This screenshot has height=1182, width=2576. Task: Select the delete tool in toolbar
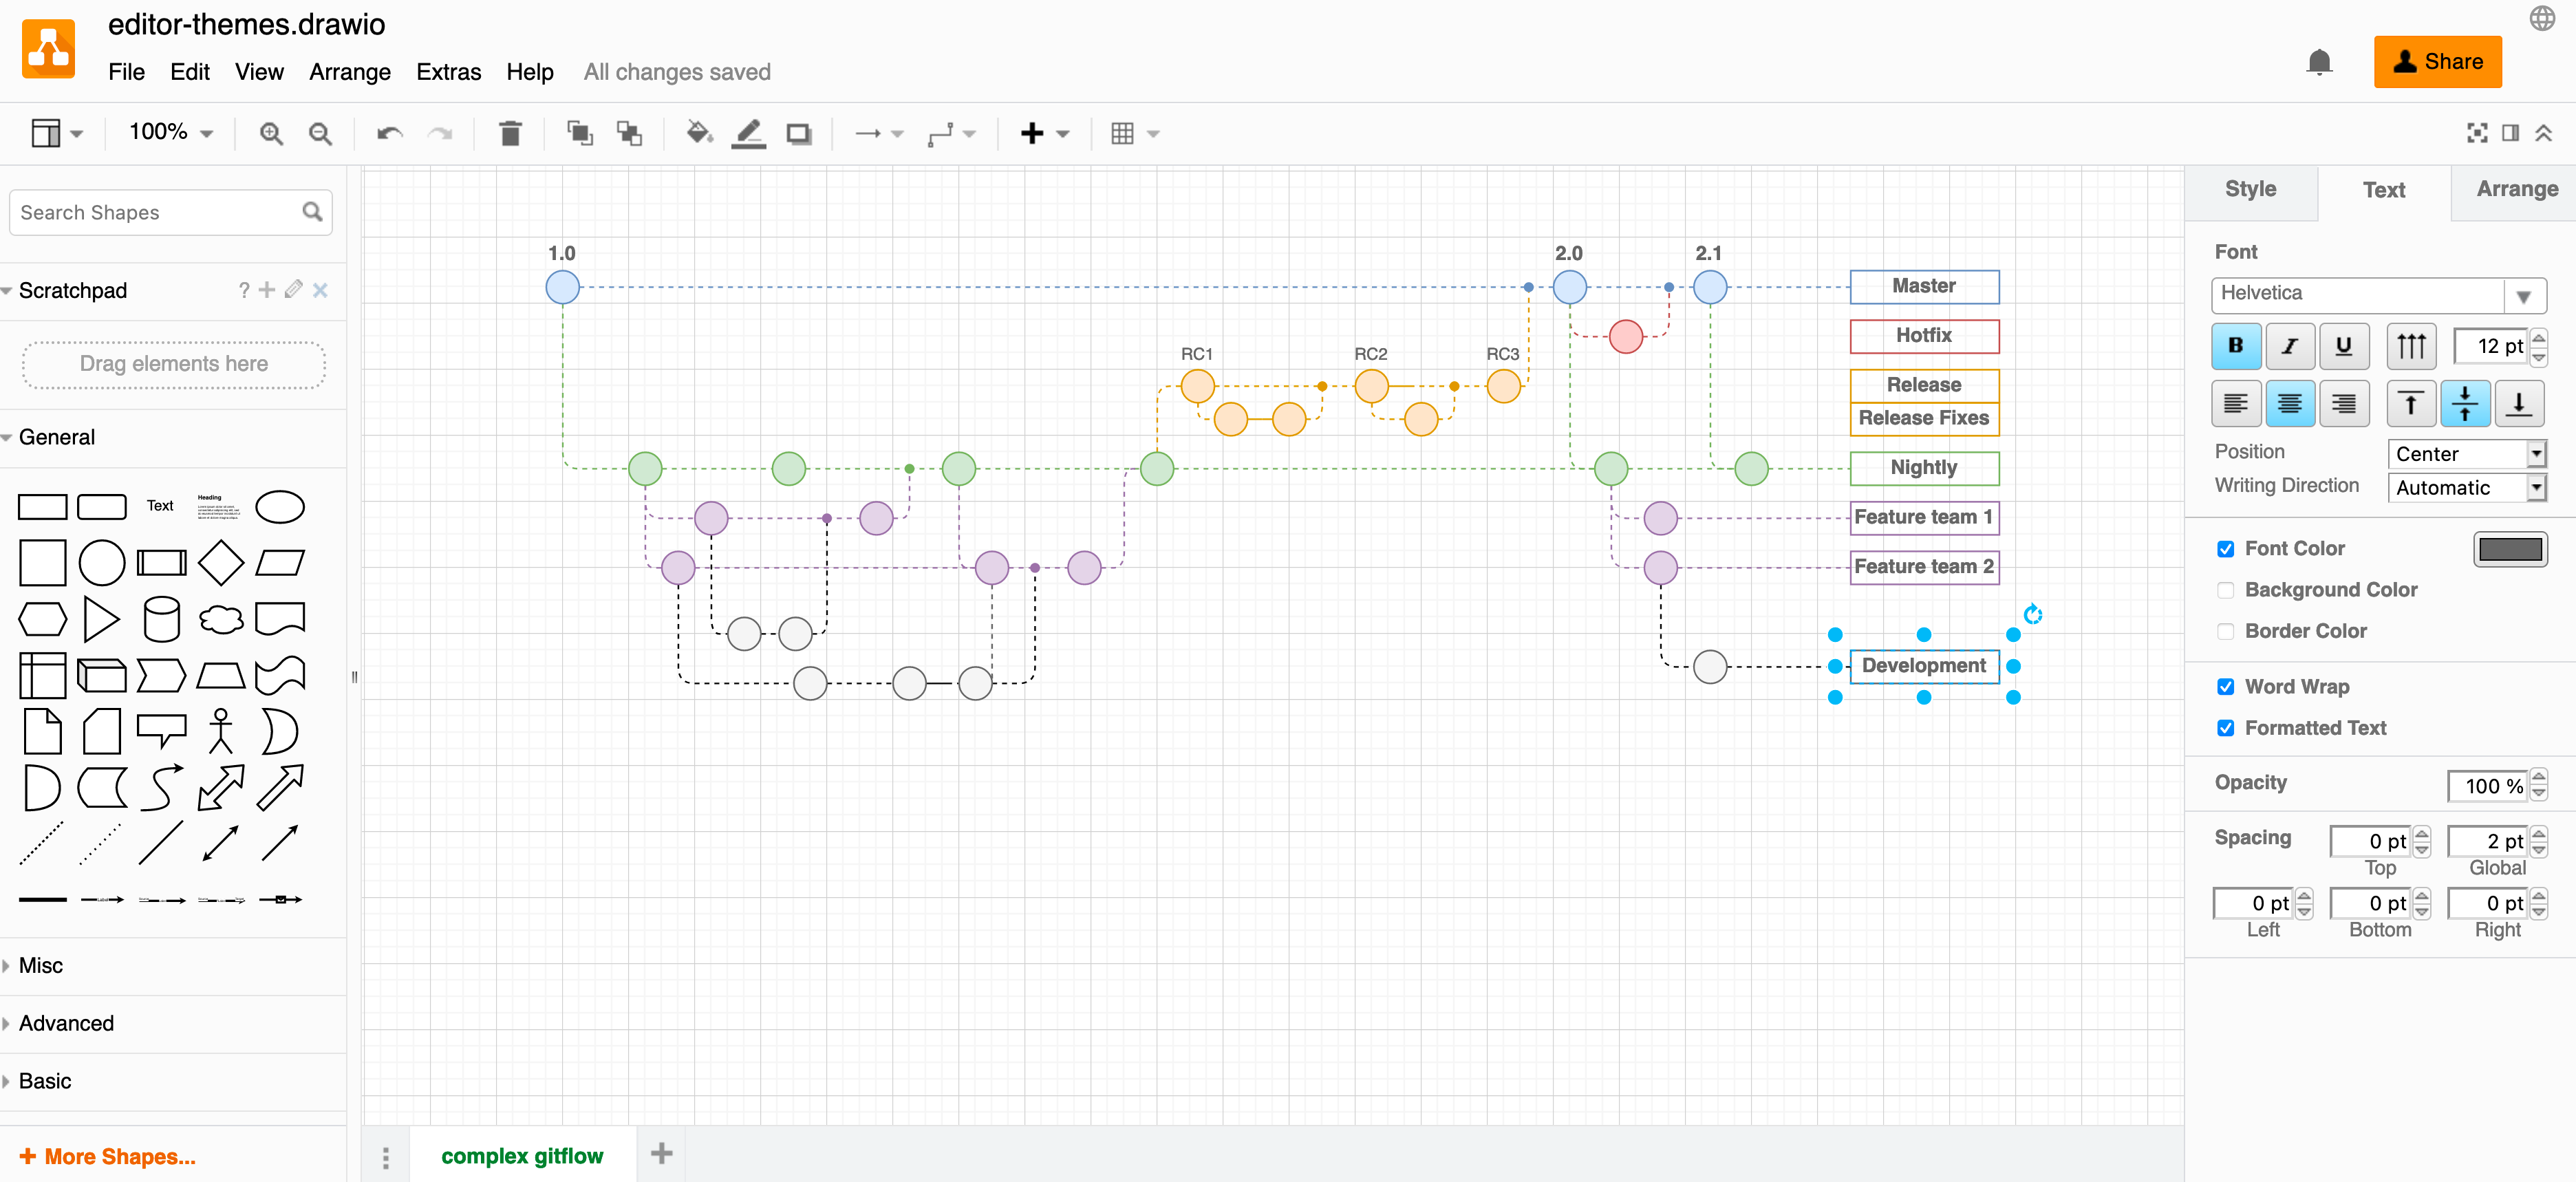pos(510,133)
